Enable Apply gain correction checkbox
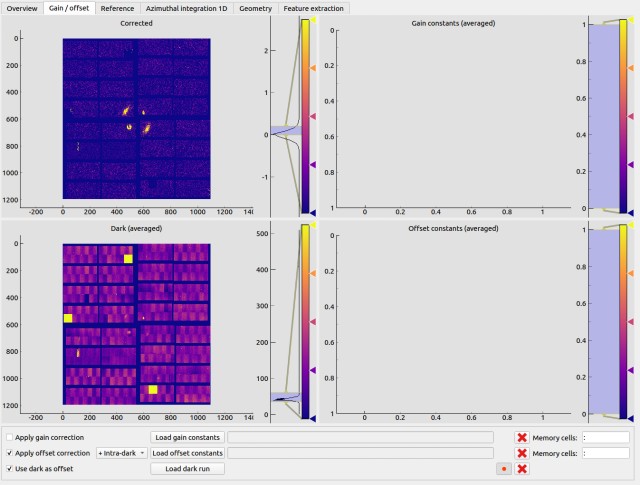Image resolution: width=640 pixels, height=485 pixels. (9, 437)
